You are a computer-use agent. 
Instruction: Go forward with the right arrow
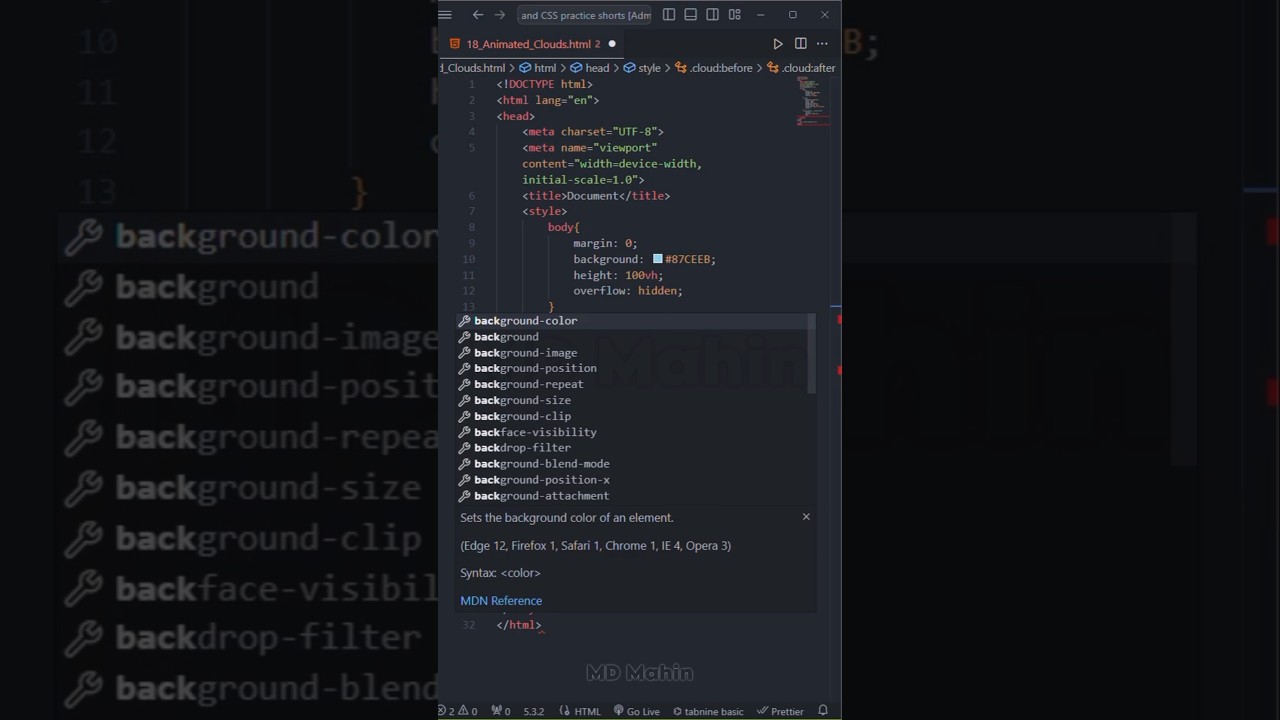pyautogui.click(x=500, y=15)
